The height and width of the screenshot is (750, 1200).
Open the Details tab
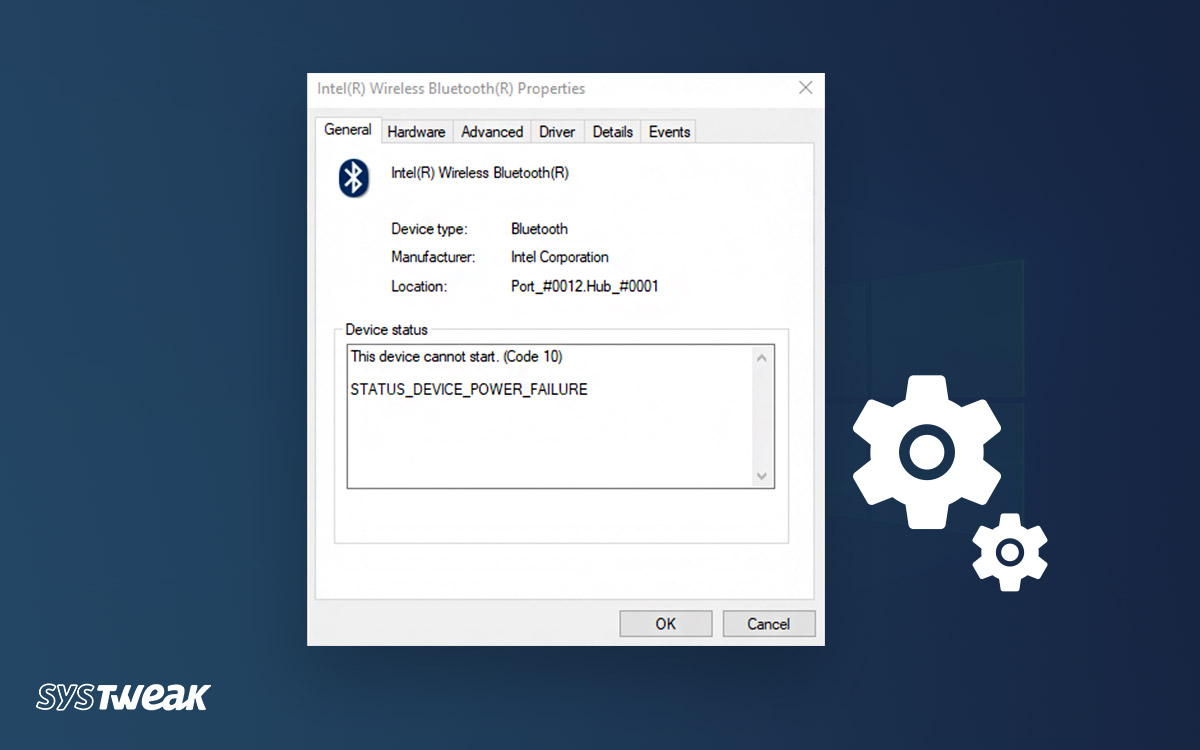612,131
